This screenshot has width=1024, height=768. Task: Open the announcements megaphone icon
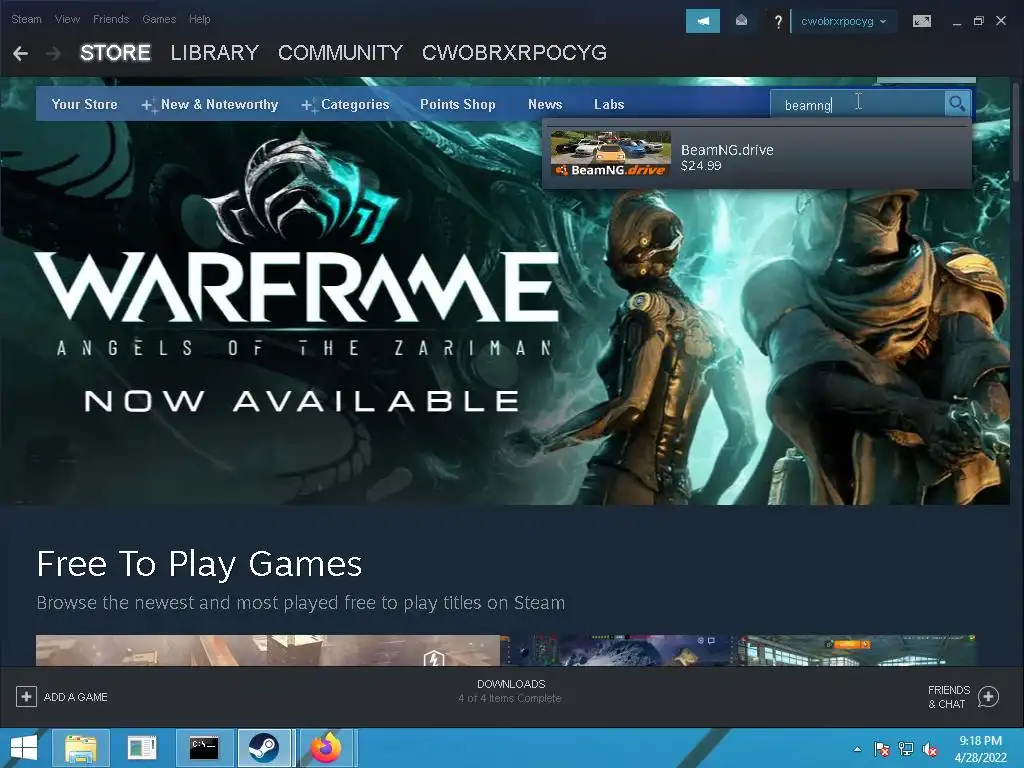point(703,21)
